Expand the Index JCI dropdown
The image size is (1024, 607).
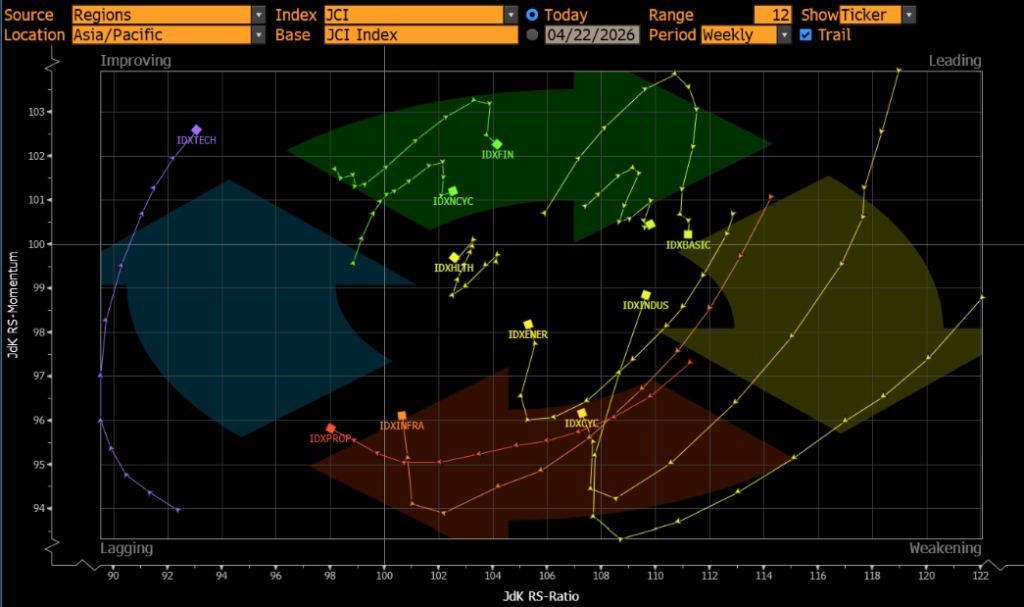tap(511, 15)
